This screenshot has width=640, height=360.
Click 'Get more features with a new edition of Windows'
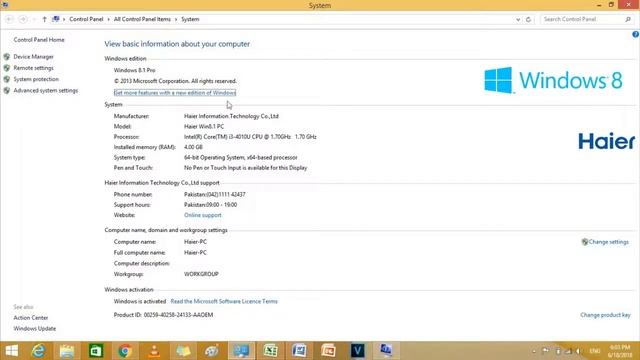pyautogui.click(x=175, y=93)
